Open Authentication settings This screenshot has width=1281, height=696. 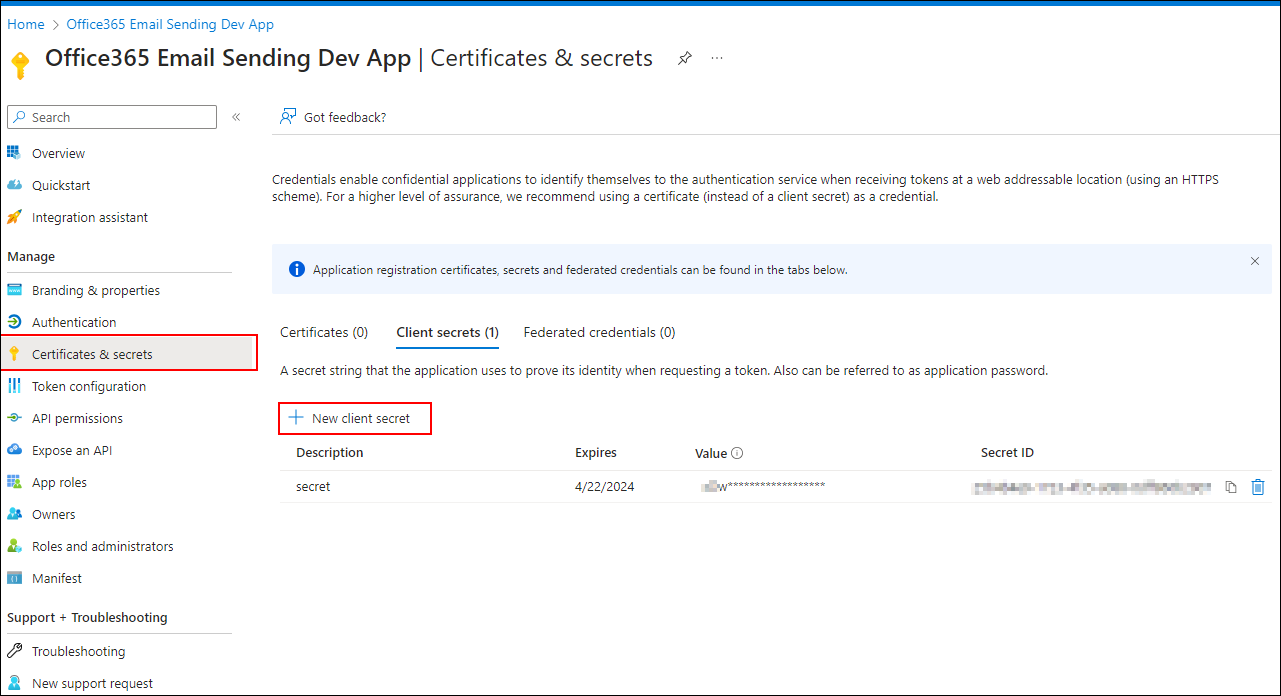pyautogui.click(x=73, y=322)
